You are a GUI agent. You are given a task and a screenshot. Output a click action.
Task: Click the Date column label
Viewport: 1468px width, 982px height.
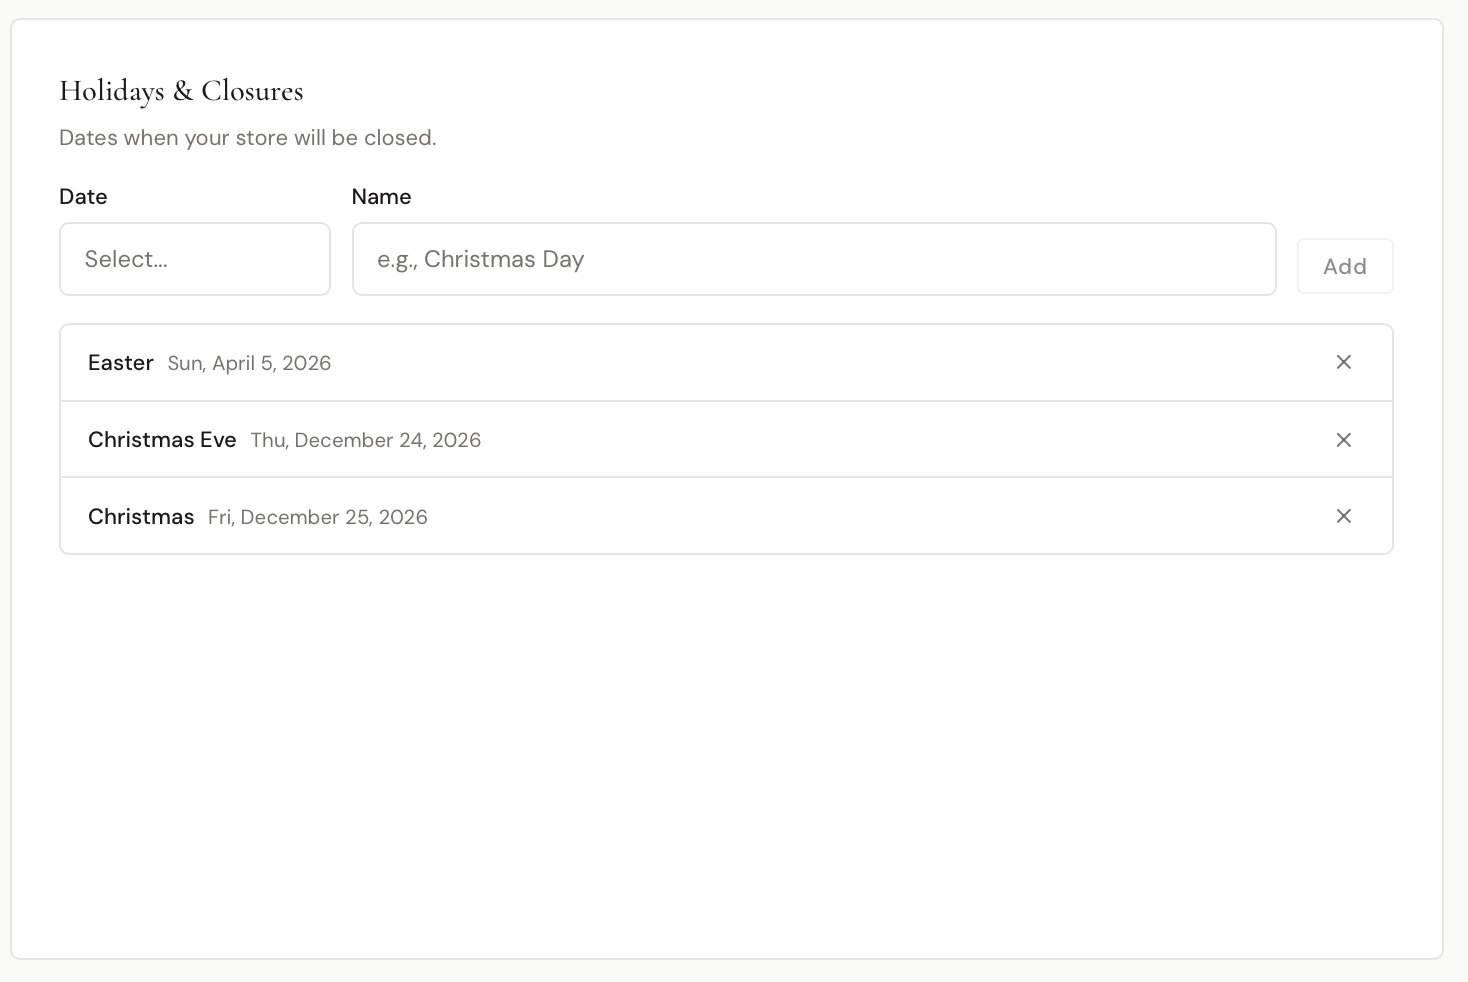tap(83, 196)
